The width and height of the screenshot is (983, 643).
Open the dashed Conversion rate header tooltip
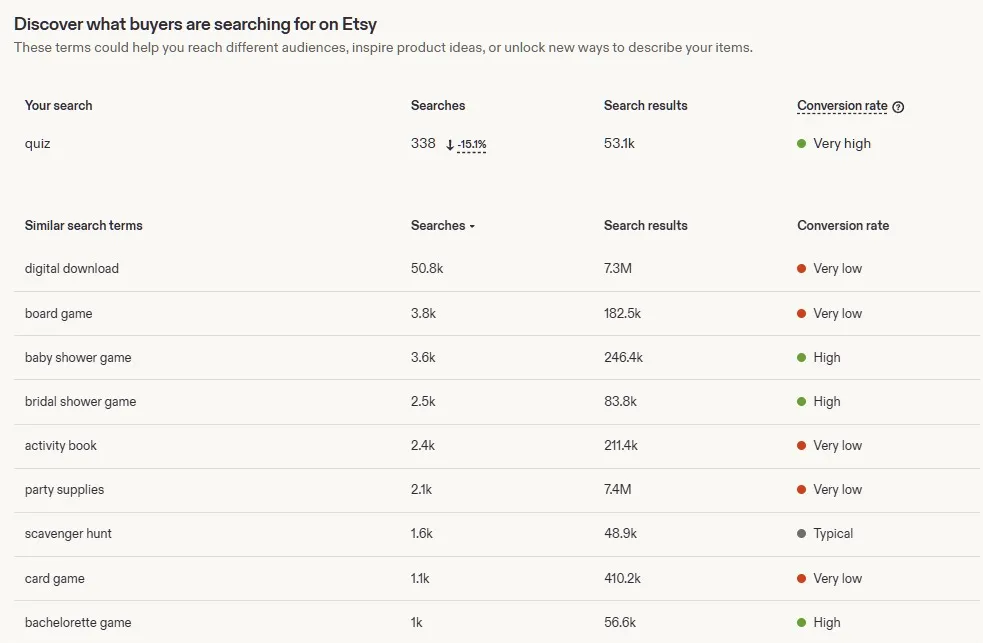(x=842, y=106)
